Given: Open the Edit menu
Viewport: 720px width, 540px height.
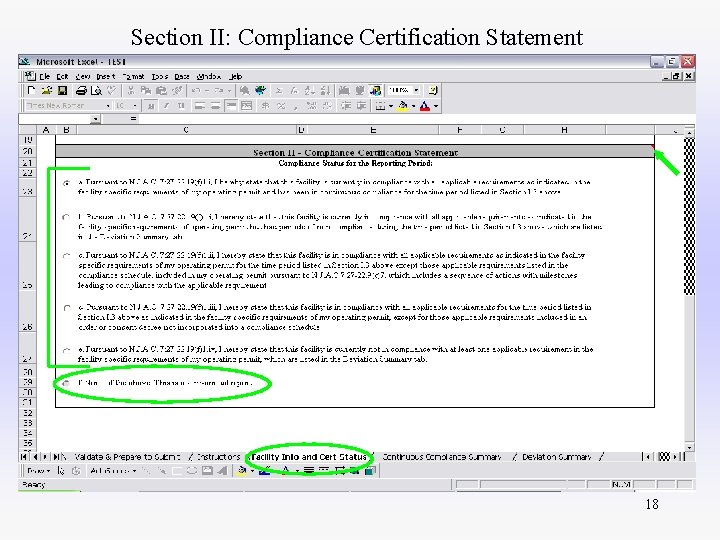Looking at the screenshot, I should coord(62,77).
